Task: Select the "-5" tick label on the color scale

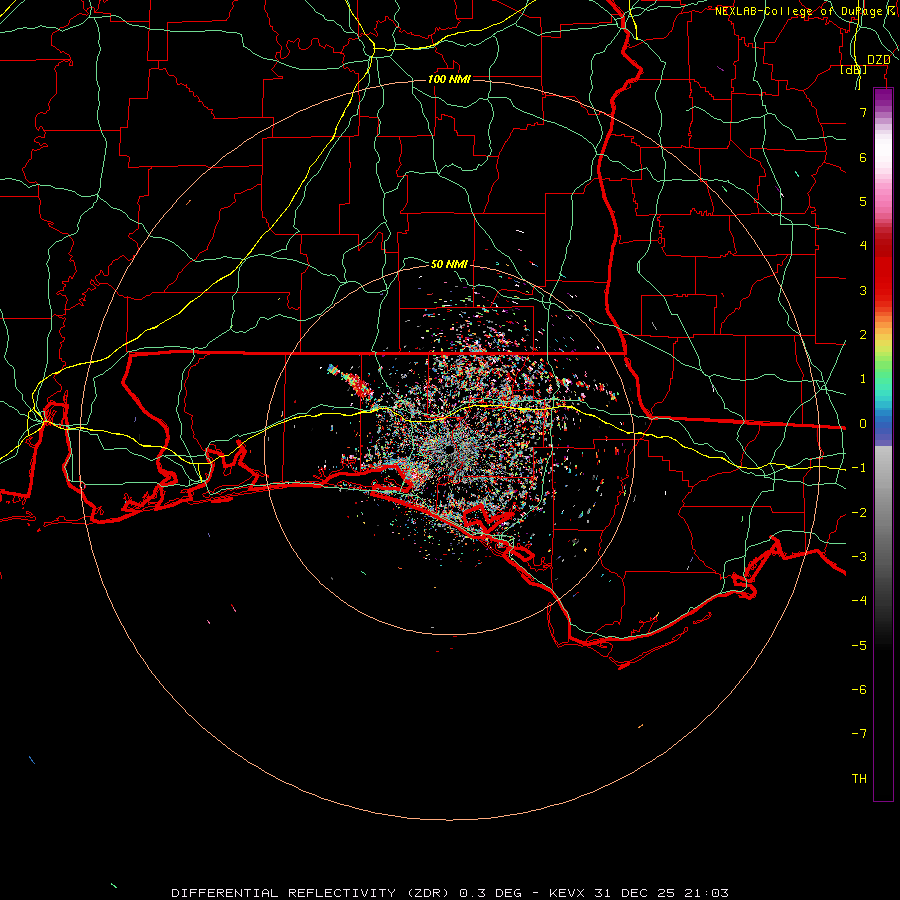Action: click(859, 646)
